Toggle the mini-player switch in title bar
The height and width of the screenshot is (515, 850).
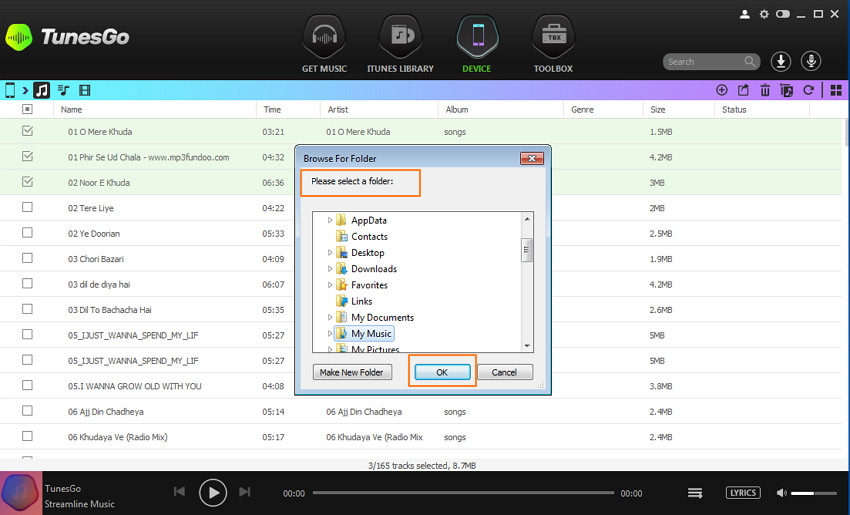[782, 14]
